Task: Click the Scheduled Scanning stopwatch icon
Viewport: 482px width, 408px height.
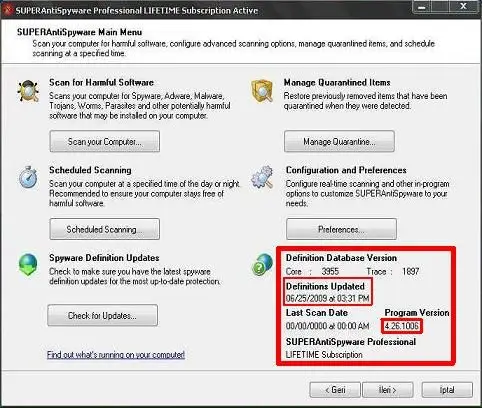Action: pyautogui.click(x=28, y=177)
